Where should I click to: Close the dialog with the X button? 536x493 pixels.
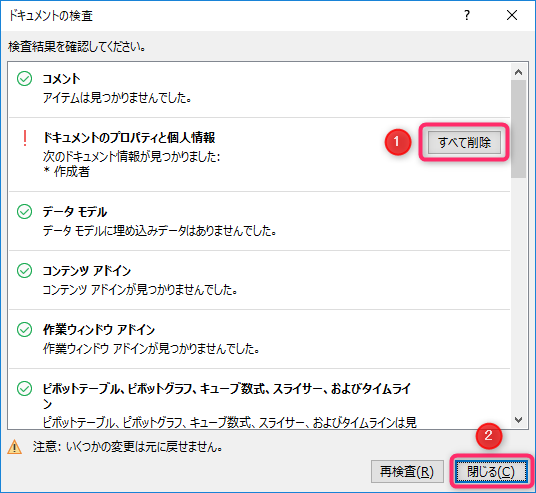click(x=512, y=15)
